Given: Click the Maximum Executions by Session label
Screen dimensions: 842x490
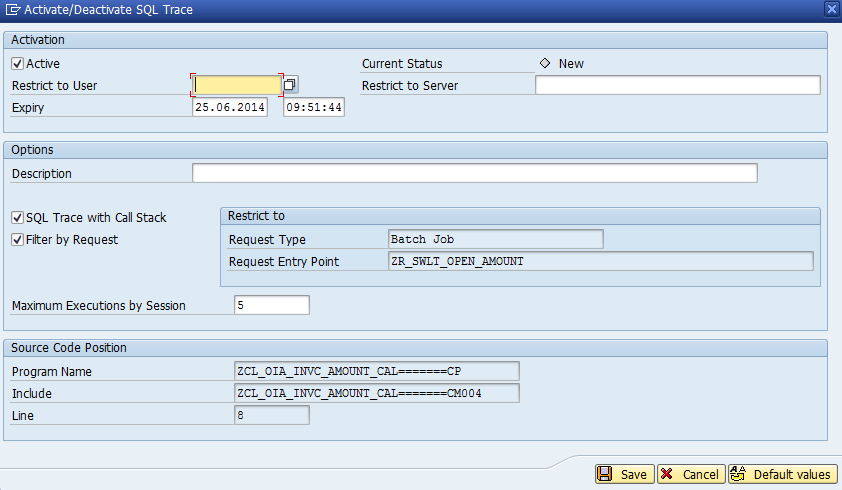Looking at the screenshot, I should tap(98, 306).
